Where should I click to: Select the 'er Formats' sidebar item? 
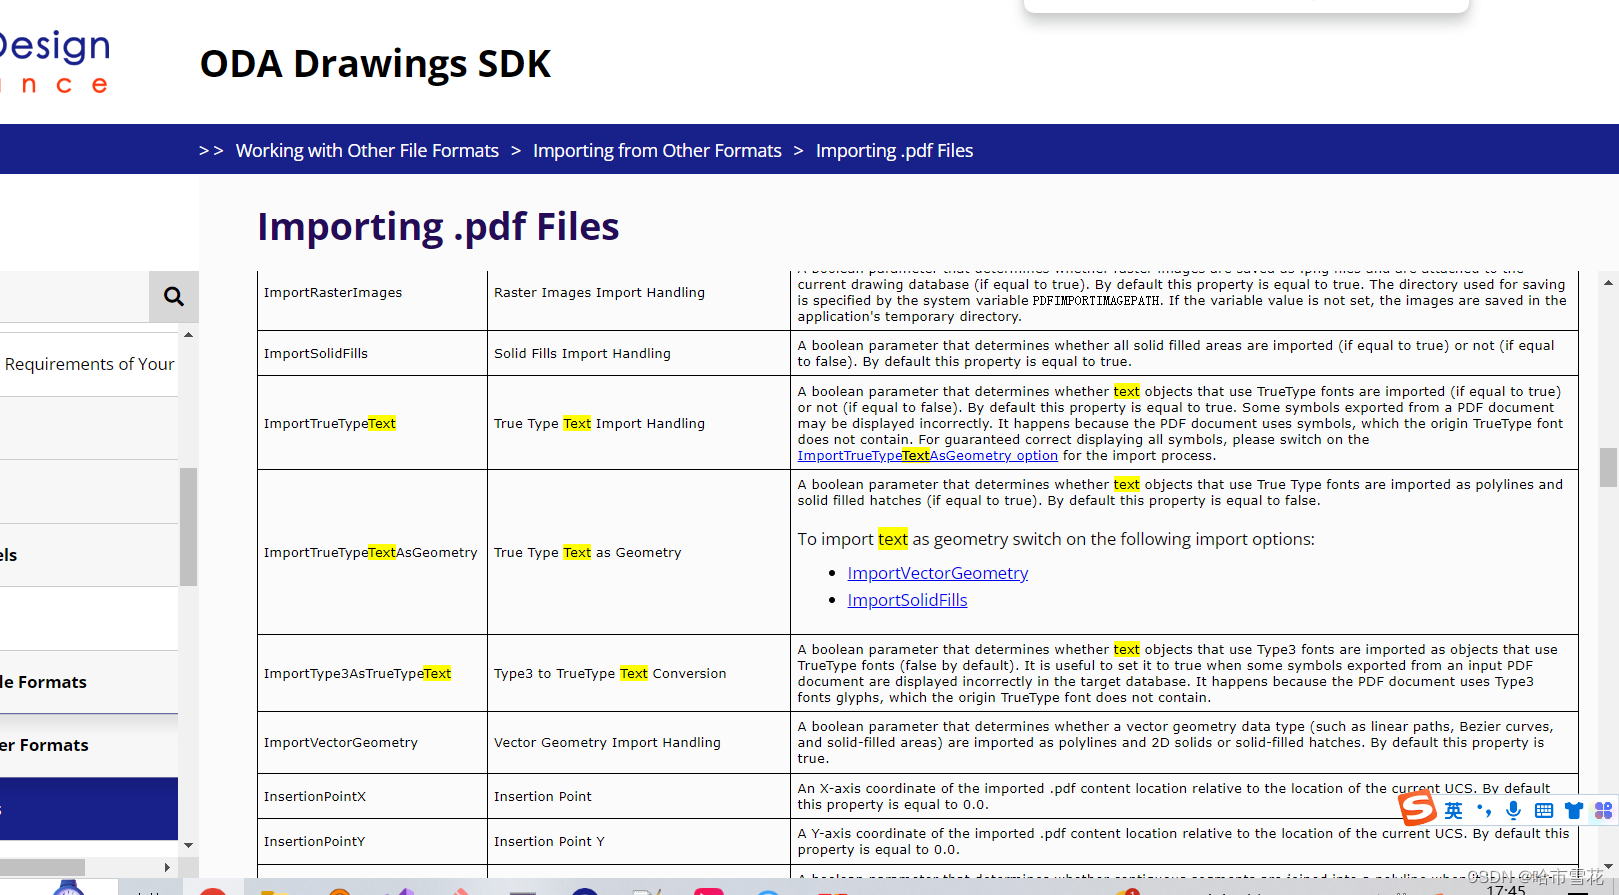[89, 745]
